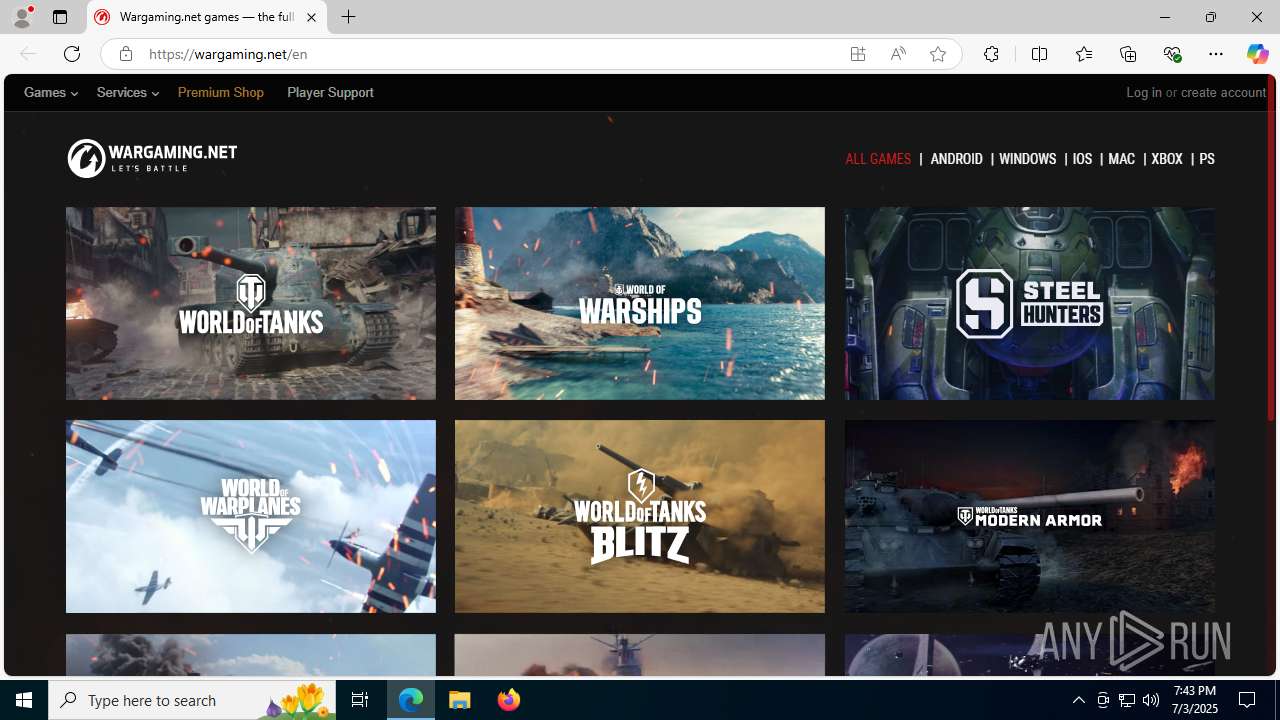Filter games by ANDROID

point(956,159)
